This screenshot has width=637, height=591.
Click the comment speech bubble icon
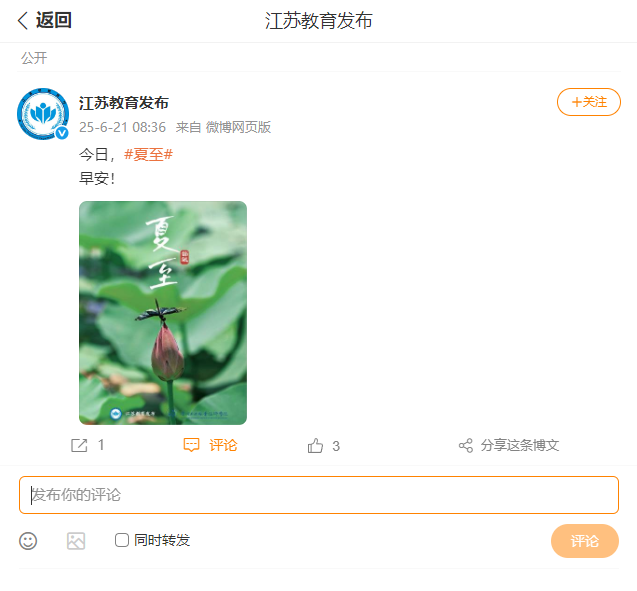point(192,445)
